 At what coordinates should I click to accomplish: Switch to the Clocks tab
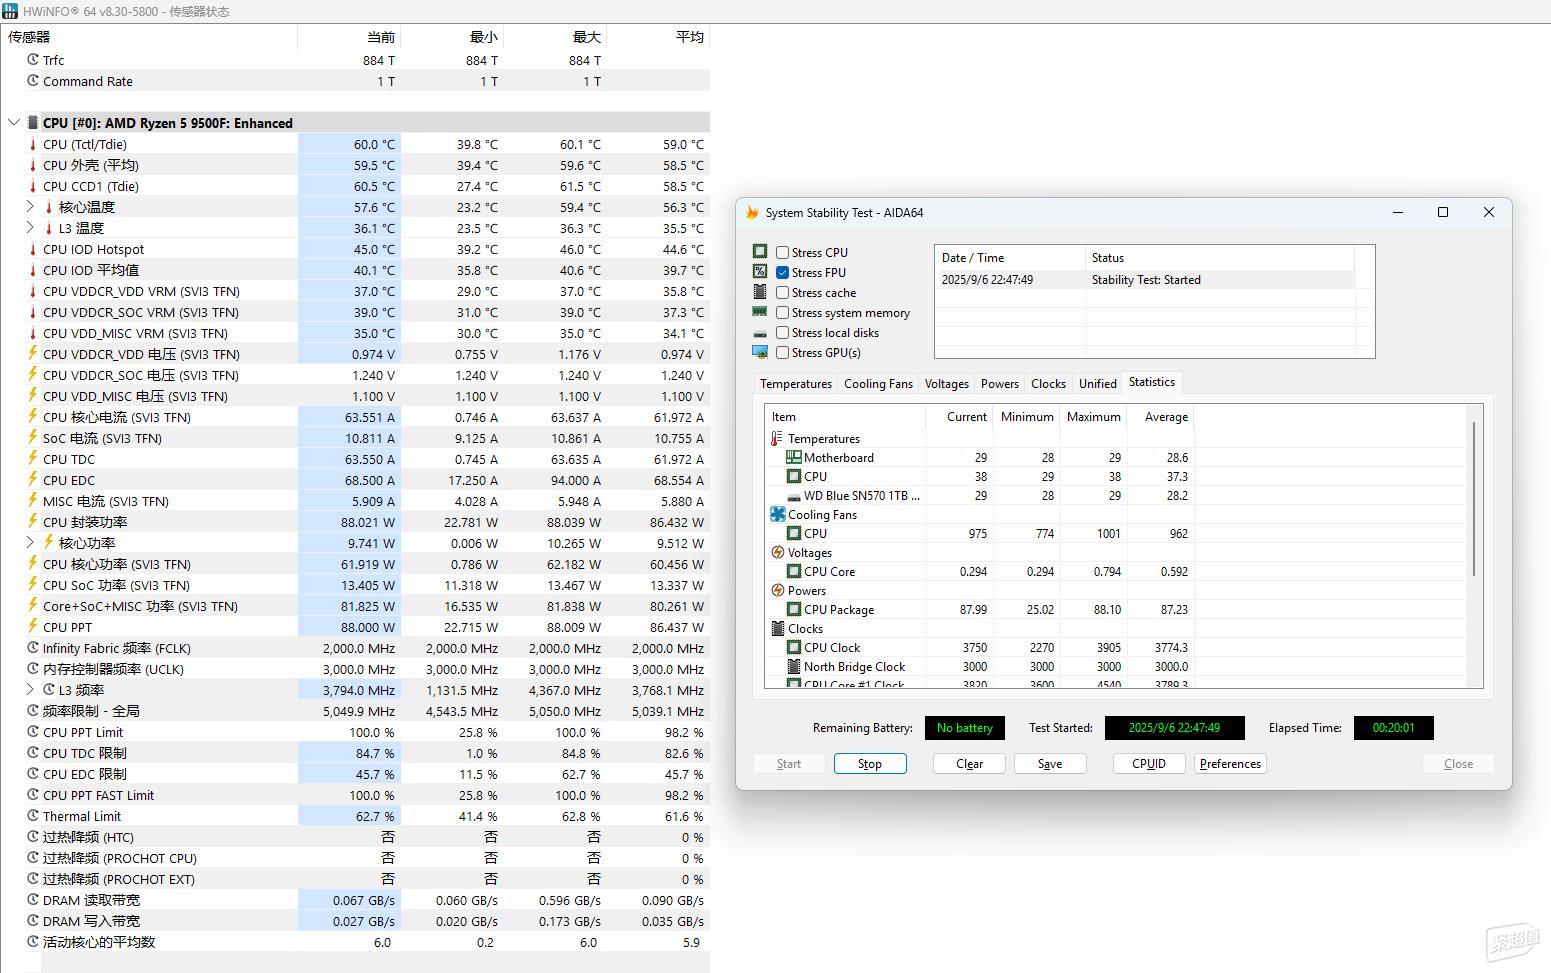[x=1048, y=384]
